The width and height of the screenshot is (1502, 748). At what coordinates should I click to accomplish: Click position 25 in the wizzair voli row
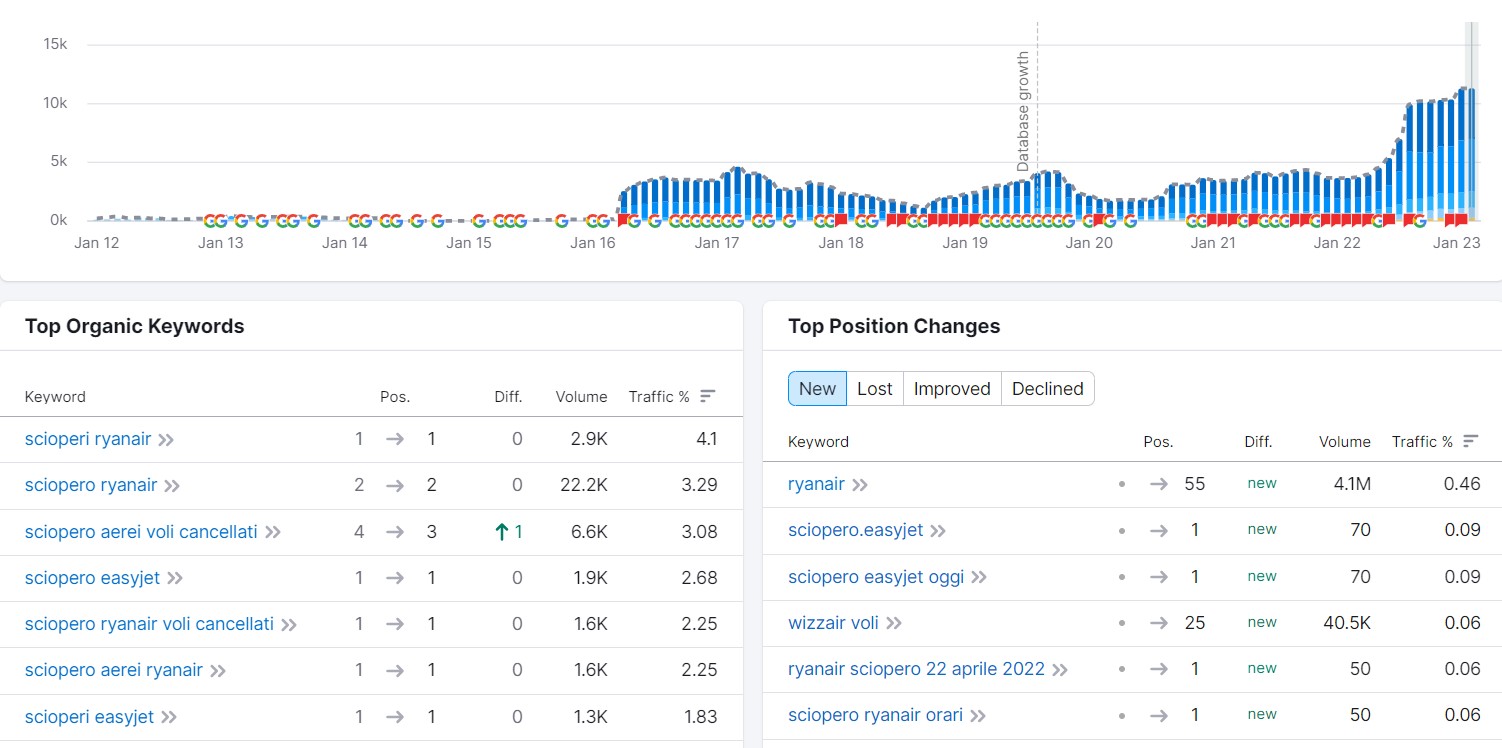tap(1194, 623)
